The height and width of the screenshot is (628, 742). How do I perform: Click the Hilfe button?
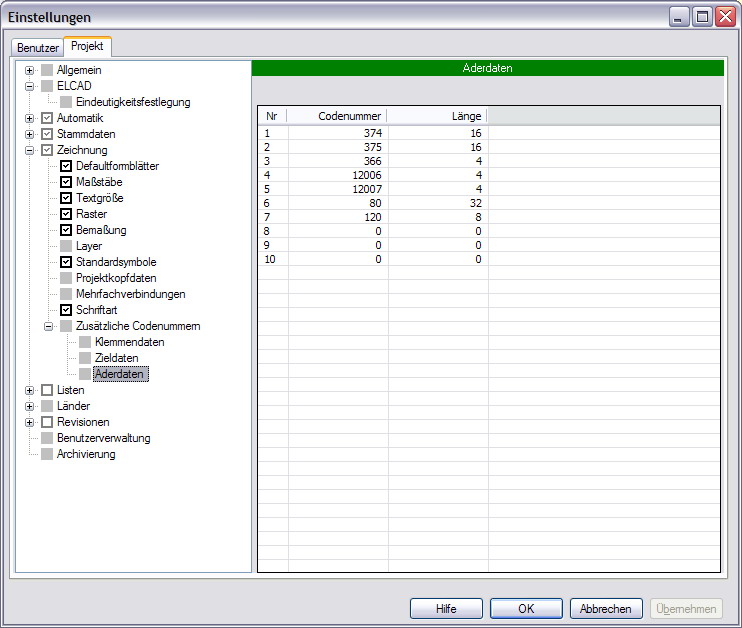446,609
